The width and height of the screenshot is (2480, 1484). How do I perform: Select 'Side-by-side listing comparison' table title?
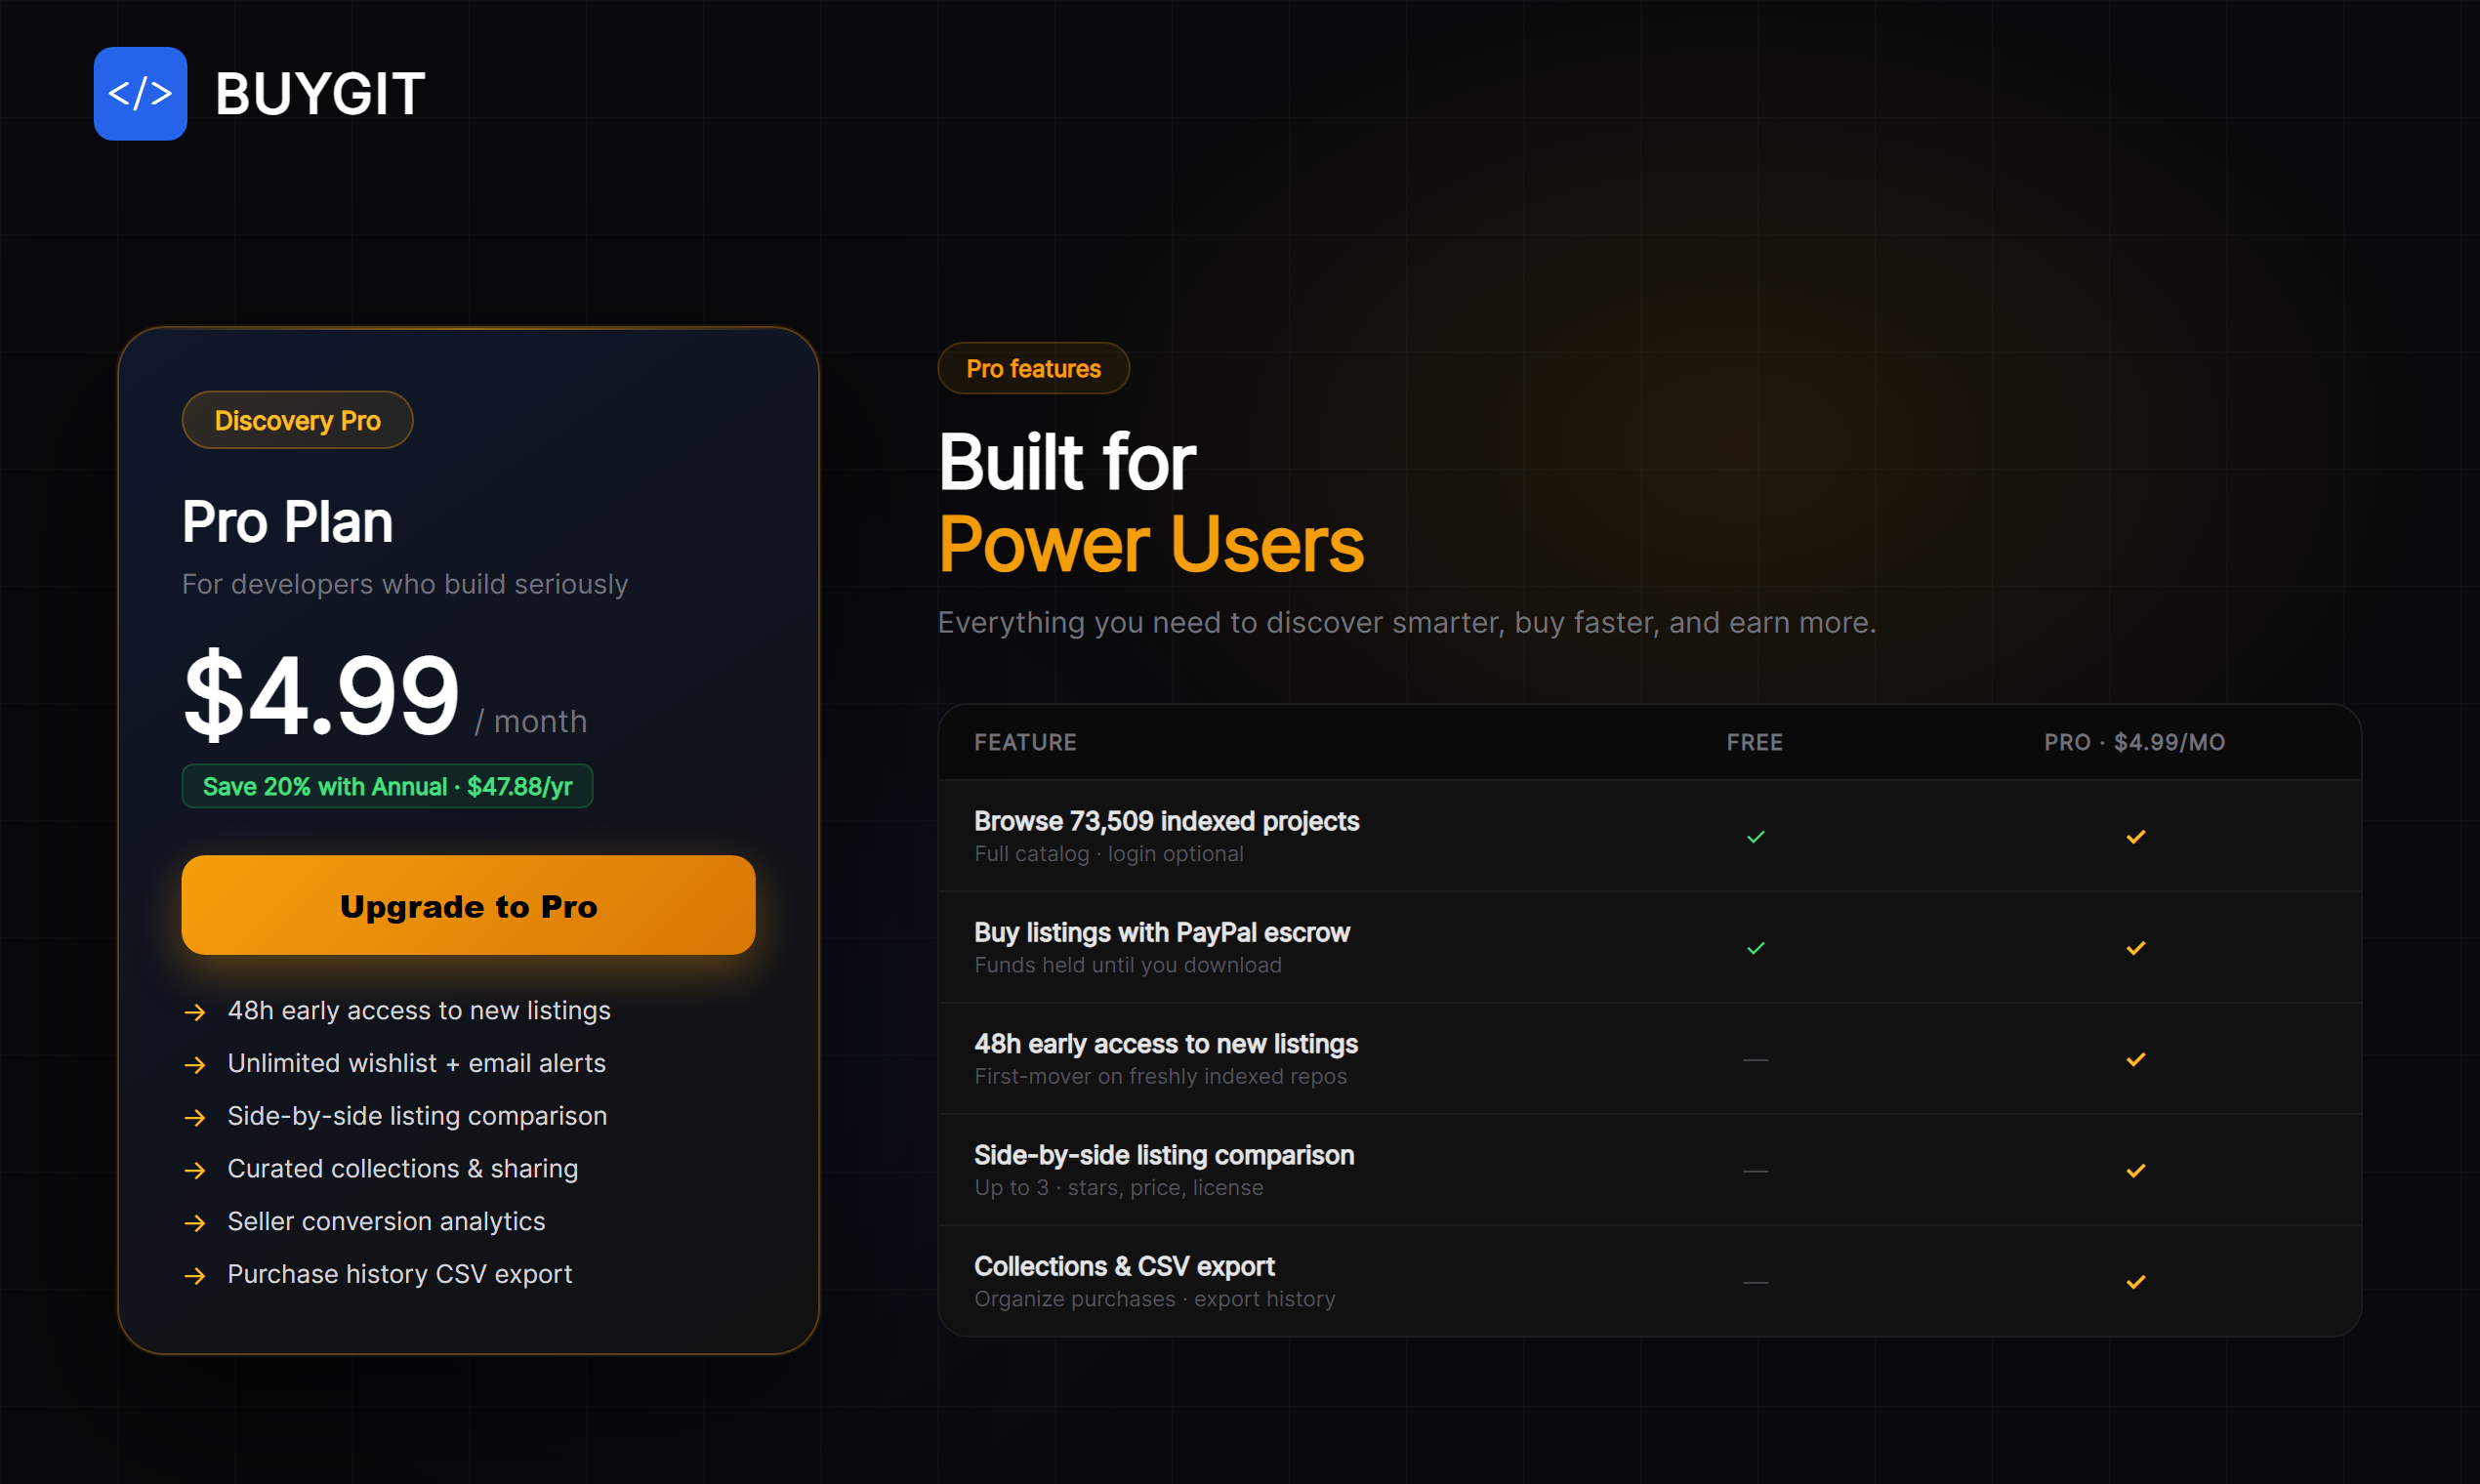coord(1164,1155)
